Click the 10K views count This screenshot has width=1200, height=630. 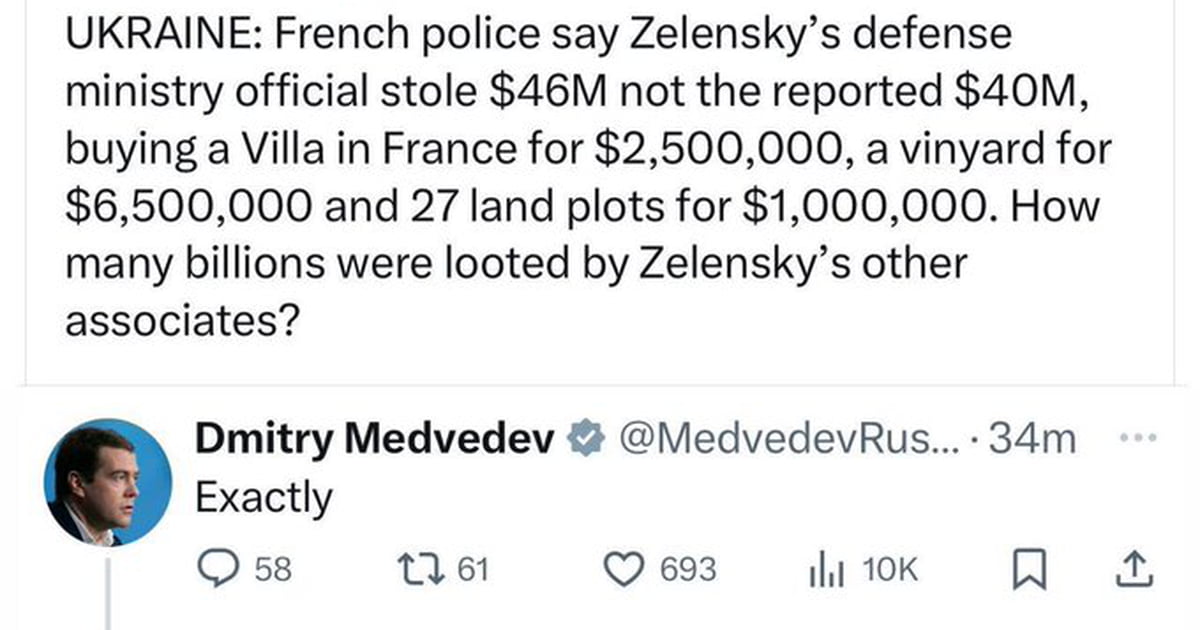(x=888, y=570)
